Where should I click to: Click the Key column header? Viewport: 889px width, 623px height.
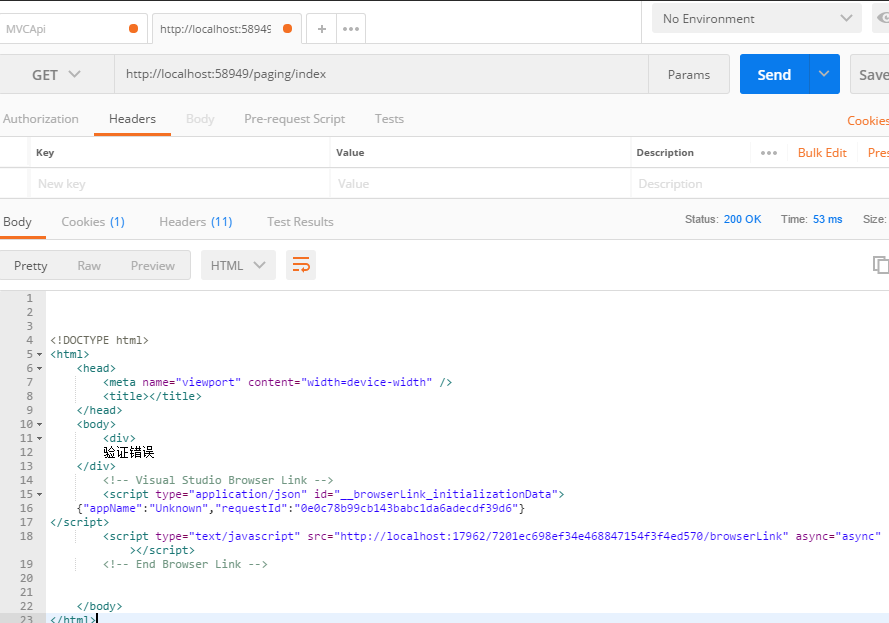pyautogui.click(x=45, y=152)
